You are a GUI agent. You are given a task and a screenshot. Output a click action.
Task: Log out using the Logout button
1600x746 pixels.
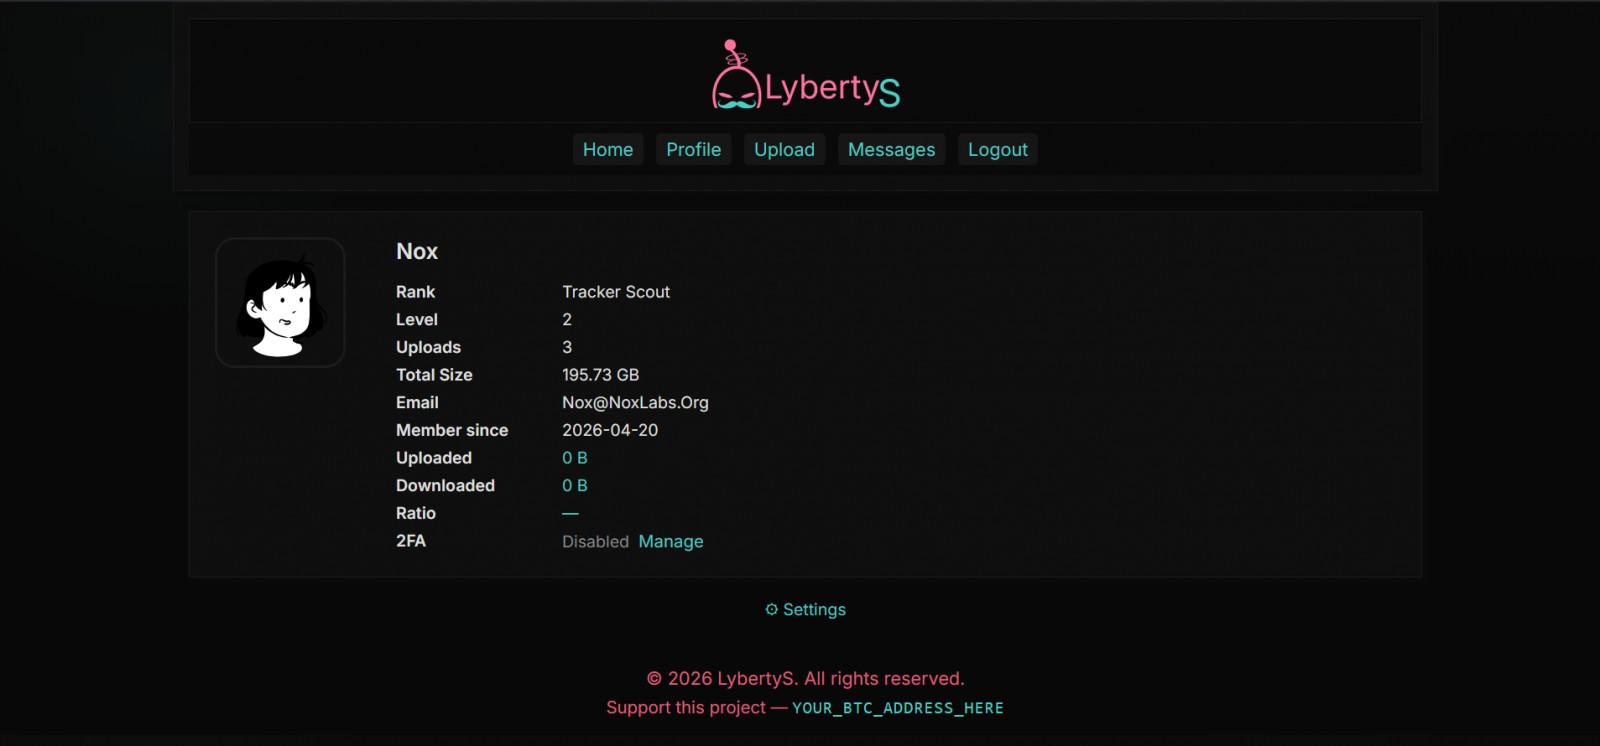(997, 150)
